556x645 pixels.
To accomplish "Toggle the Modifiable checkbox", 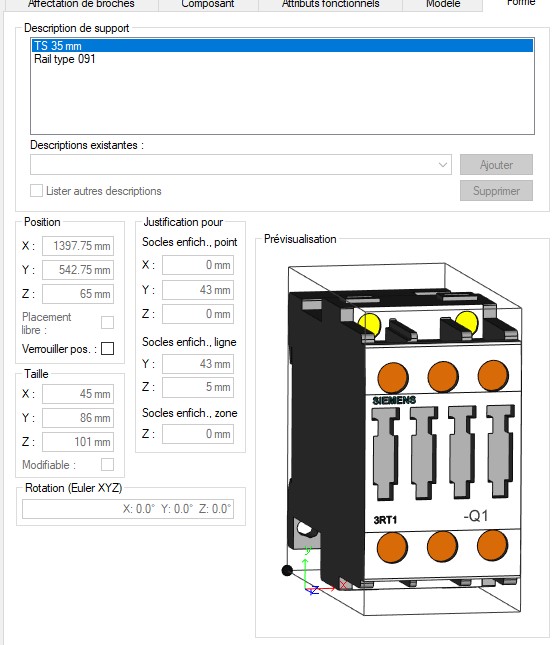I will coord(107,464).
